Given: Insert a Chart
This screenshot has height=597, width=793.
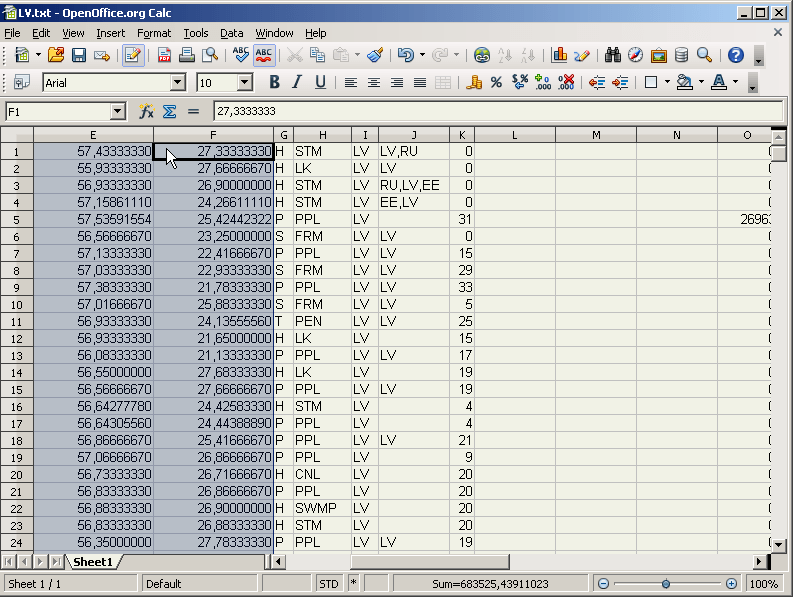Looking at the screenshot, I should (x=559, y=55).
